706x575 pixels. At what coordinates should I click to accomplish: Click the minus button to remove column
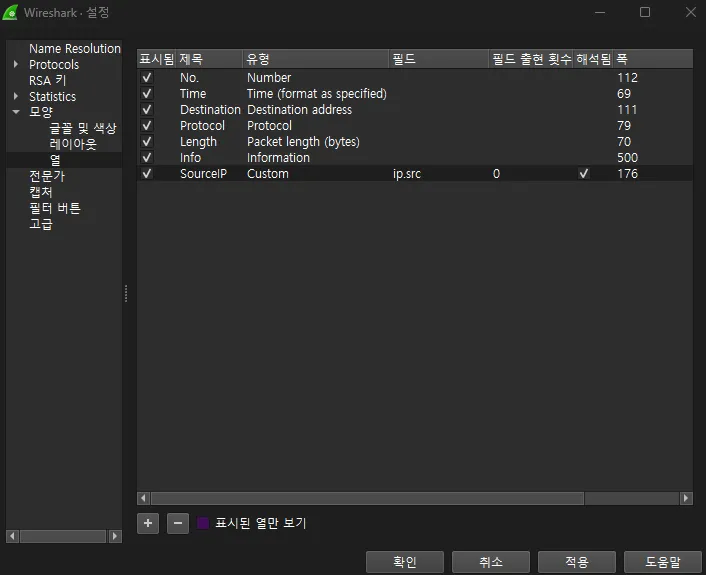pyautogui.click(x=178, y=523)
